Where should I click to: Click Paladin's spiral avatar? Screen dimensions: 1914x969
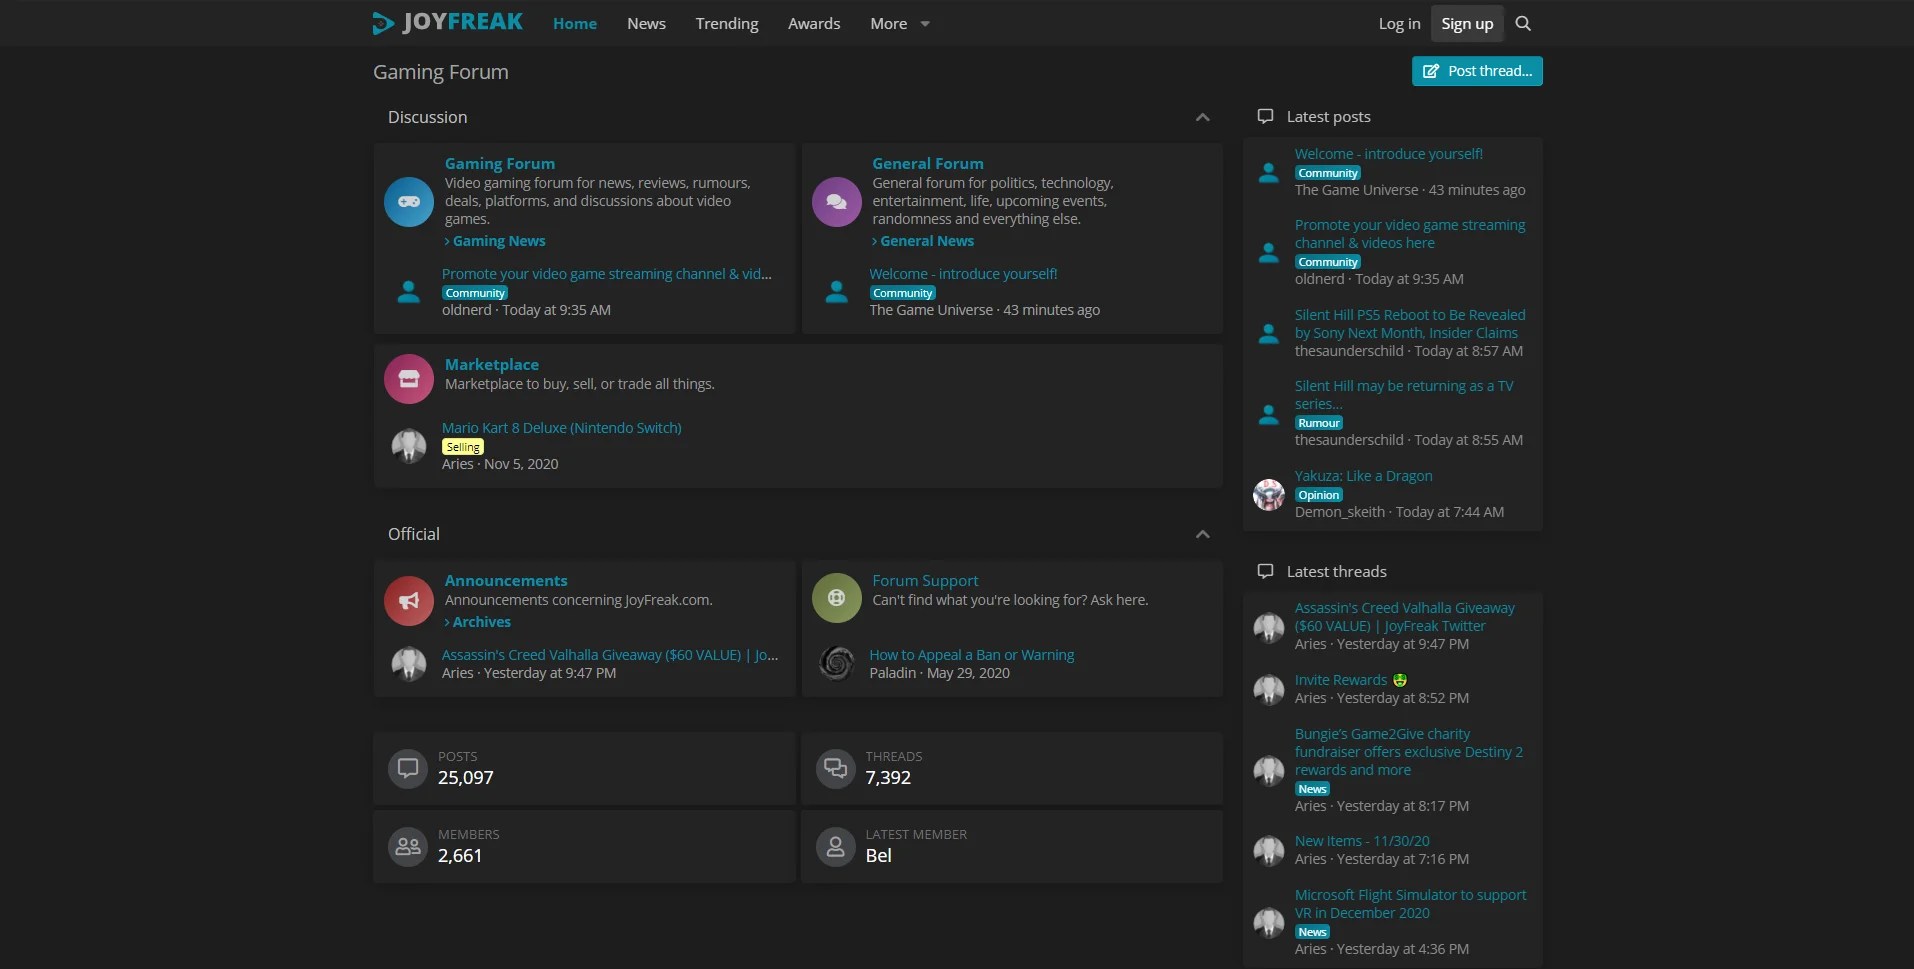tap(837, 663)
